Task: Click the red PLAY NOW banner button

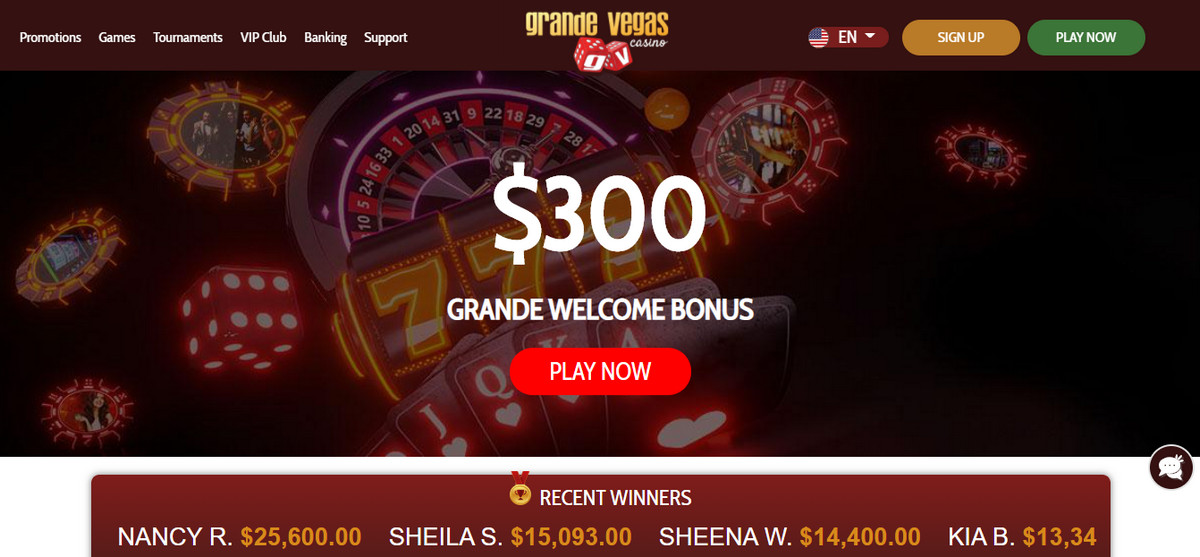Action: (x=600, y=371)
